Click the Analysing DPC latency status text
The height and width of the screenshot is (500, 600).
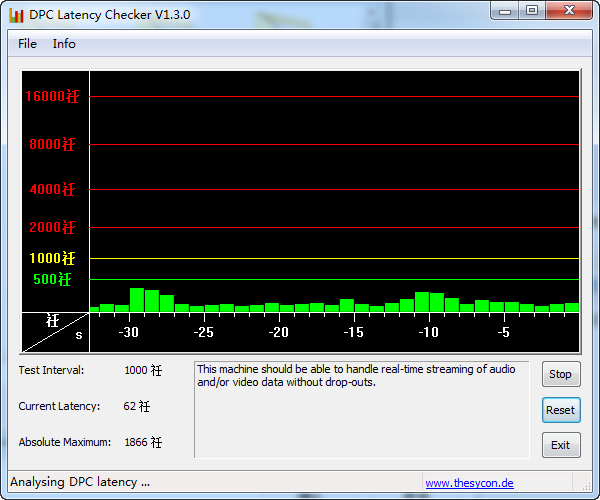80,482
